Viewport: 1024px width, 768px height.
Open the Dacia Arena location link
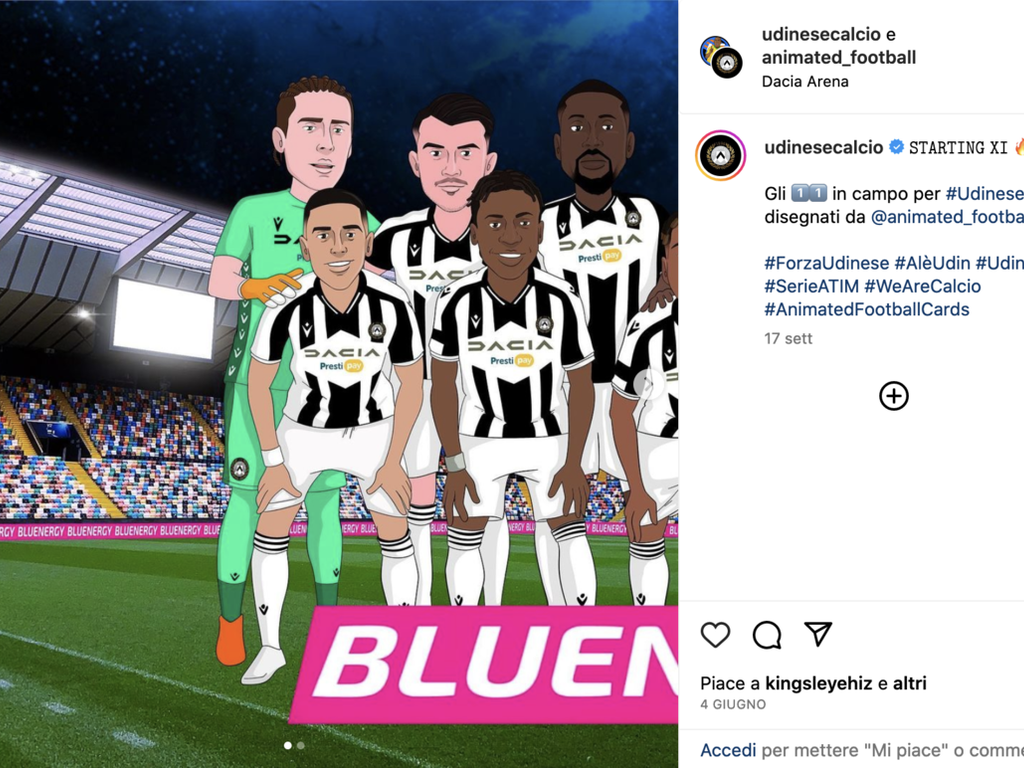(x=805, y=82)
